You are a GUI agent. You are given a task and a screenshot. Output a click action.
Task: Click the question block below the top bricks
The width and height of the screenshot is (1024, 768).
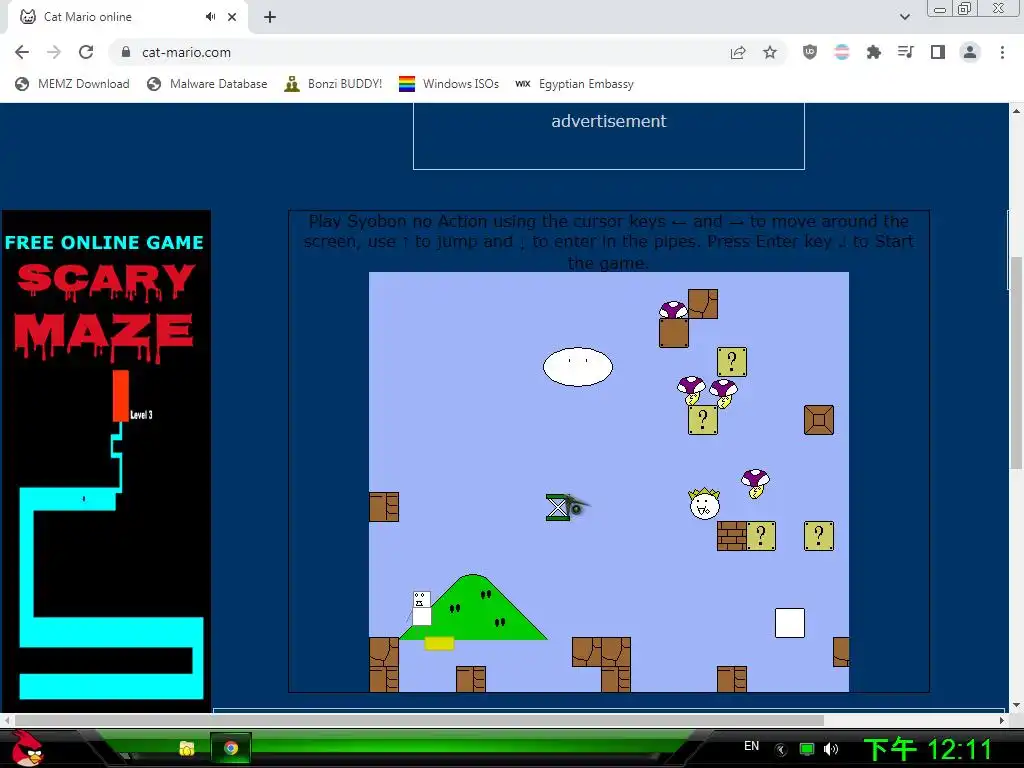[731, 362]
